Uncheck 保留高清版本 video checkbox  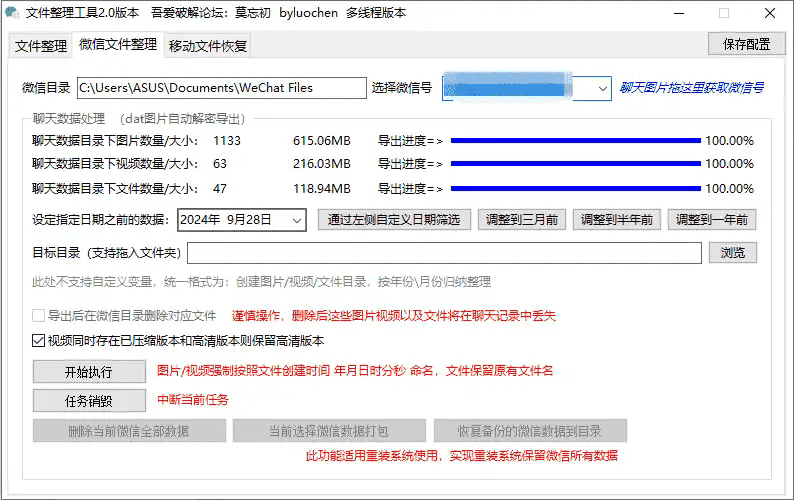coord(39,341)
